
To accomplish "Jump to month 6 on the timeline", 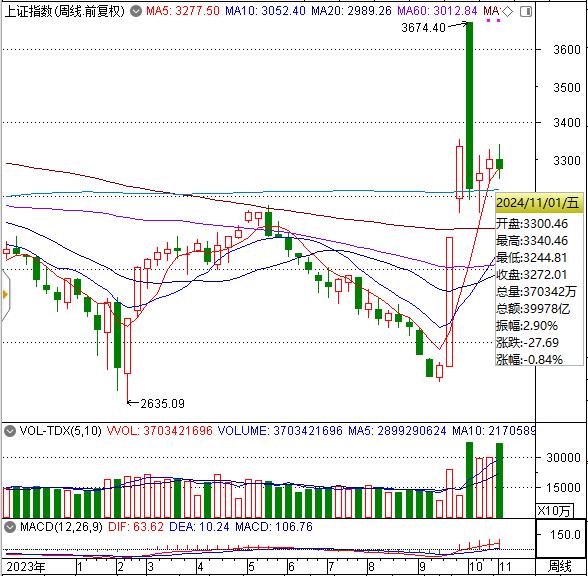I will point(291,566).
